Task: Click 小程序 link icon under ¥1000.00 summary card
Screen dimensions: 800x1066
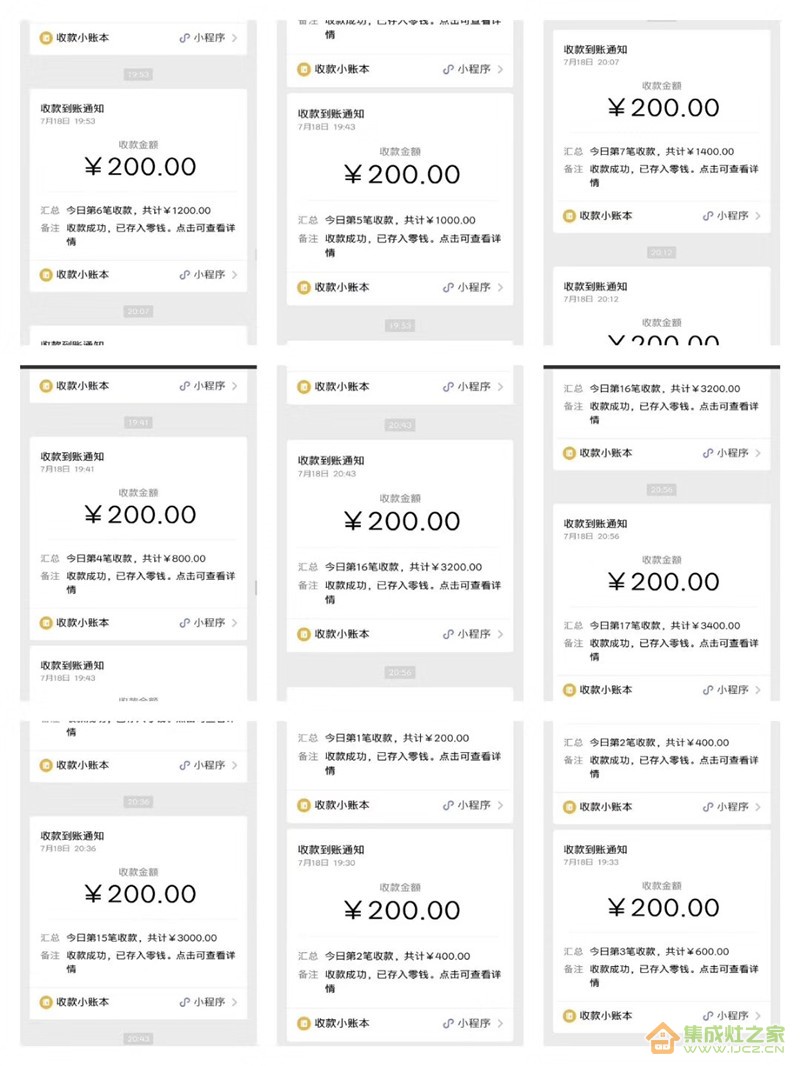Action: point(448,288)
